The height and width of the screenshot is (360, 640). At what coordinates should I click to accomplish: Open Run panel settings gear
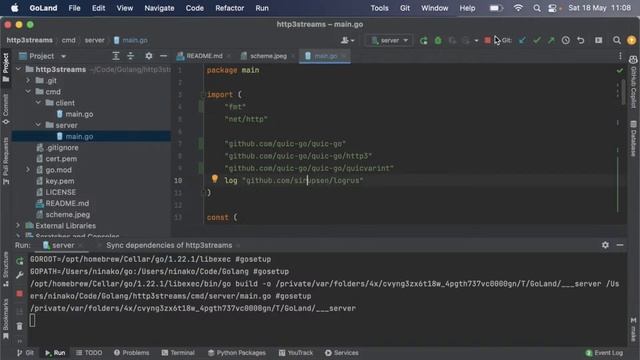605,245
